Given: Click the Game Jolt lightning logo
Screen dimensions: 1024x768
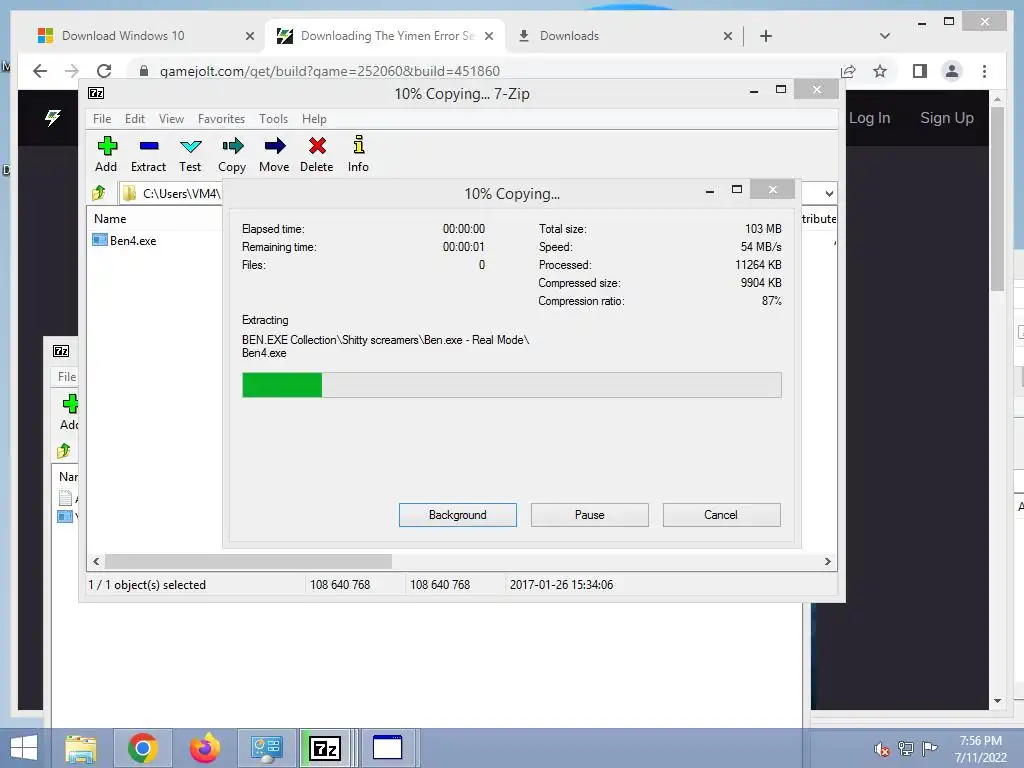Looking at the screenshot, I should (x=53, y=118).
